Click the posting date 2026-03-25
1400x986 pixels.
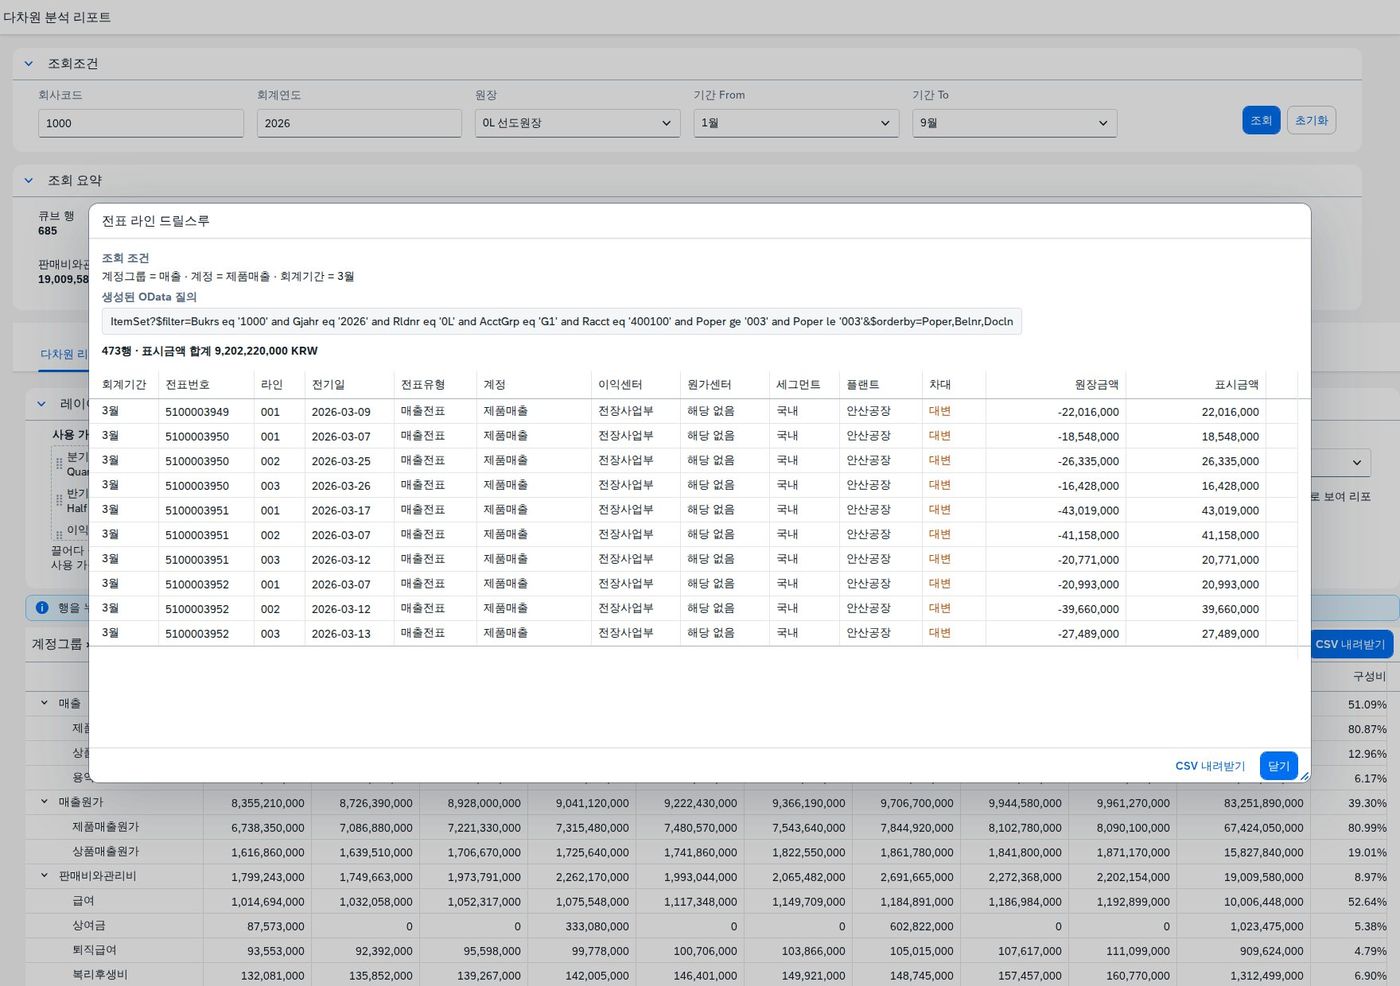click(x=341, y=461)
